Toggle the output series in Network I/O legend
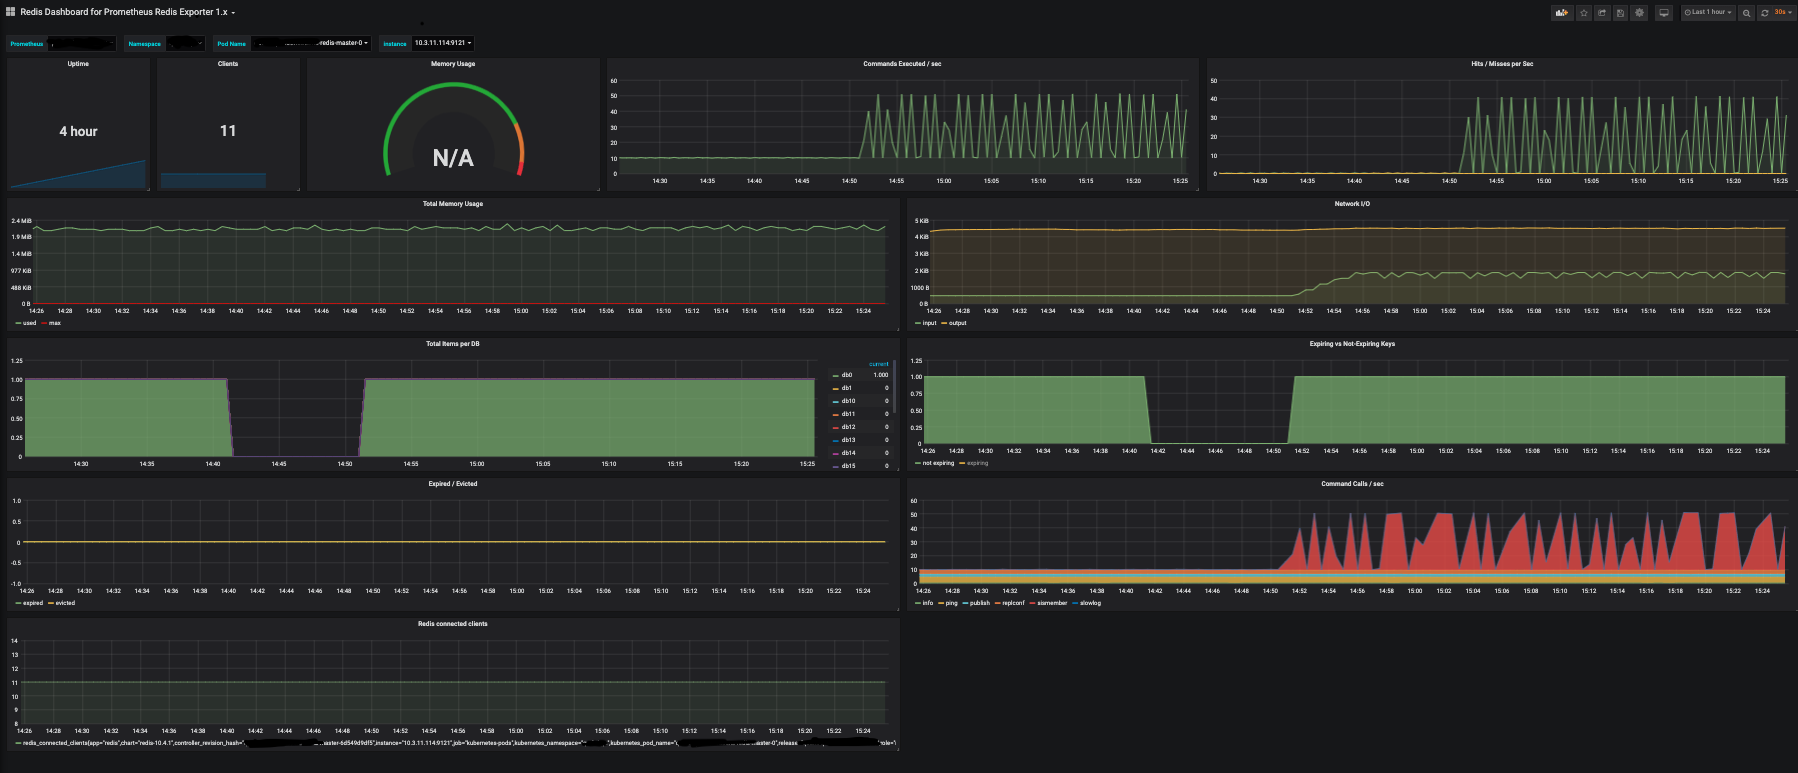 click(957, 323)
